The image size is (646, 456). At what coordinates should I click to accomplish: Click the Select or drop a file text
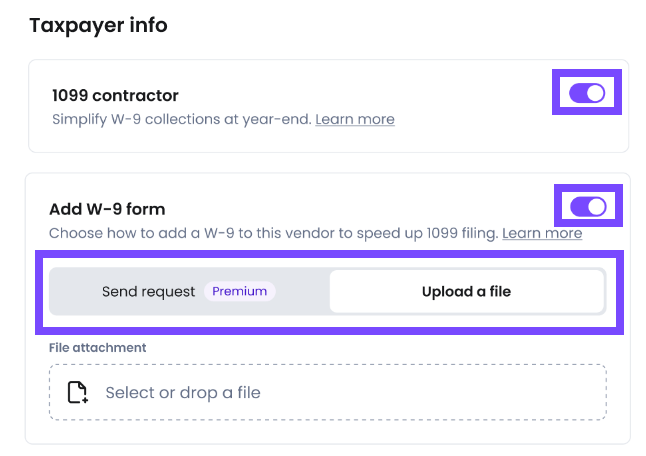pos(183,392)
